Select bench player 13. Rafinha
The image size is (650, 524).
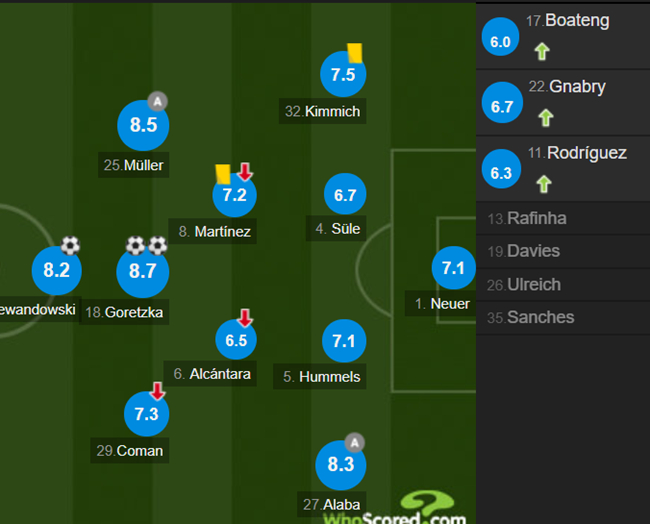tap(563, 218)
